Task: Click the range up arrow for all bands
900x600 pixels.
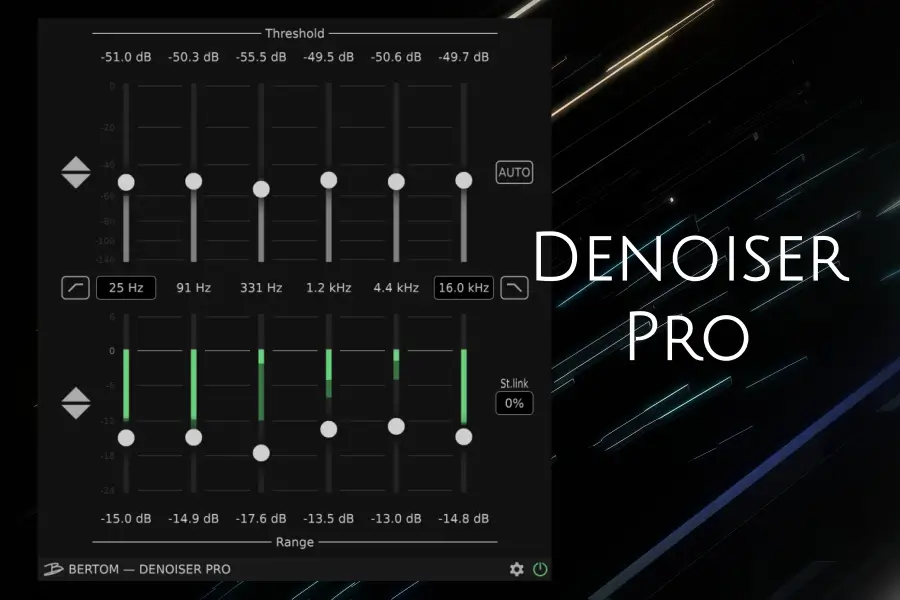Action: point(76,395)
